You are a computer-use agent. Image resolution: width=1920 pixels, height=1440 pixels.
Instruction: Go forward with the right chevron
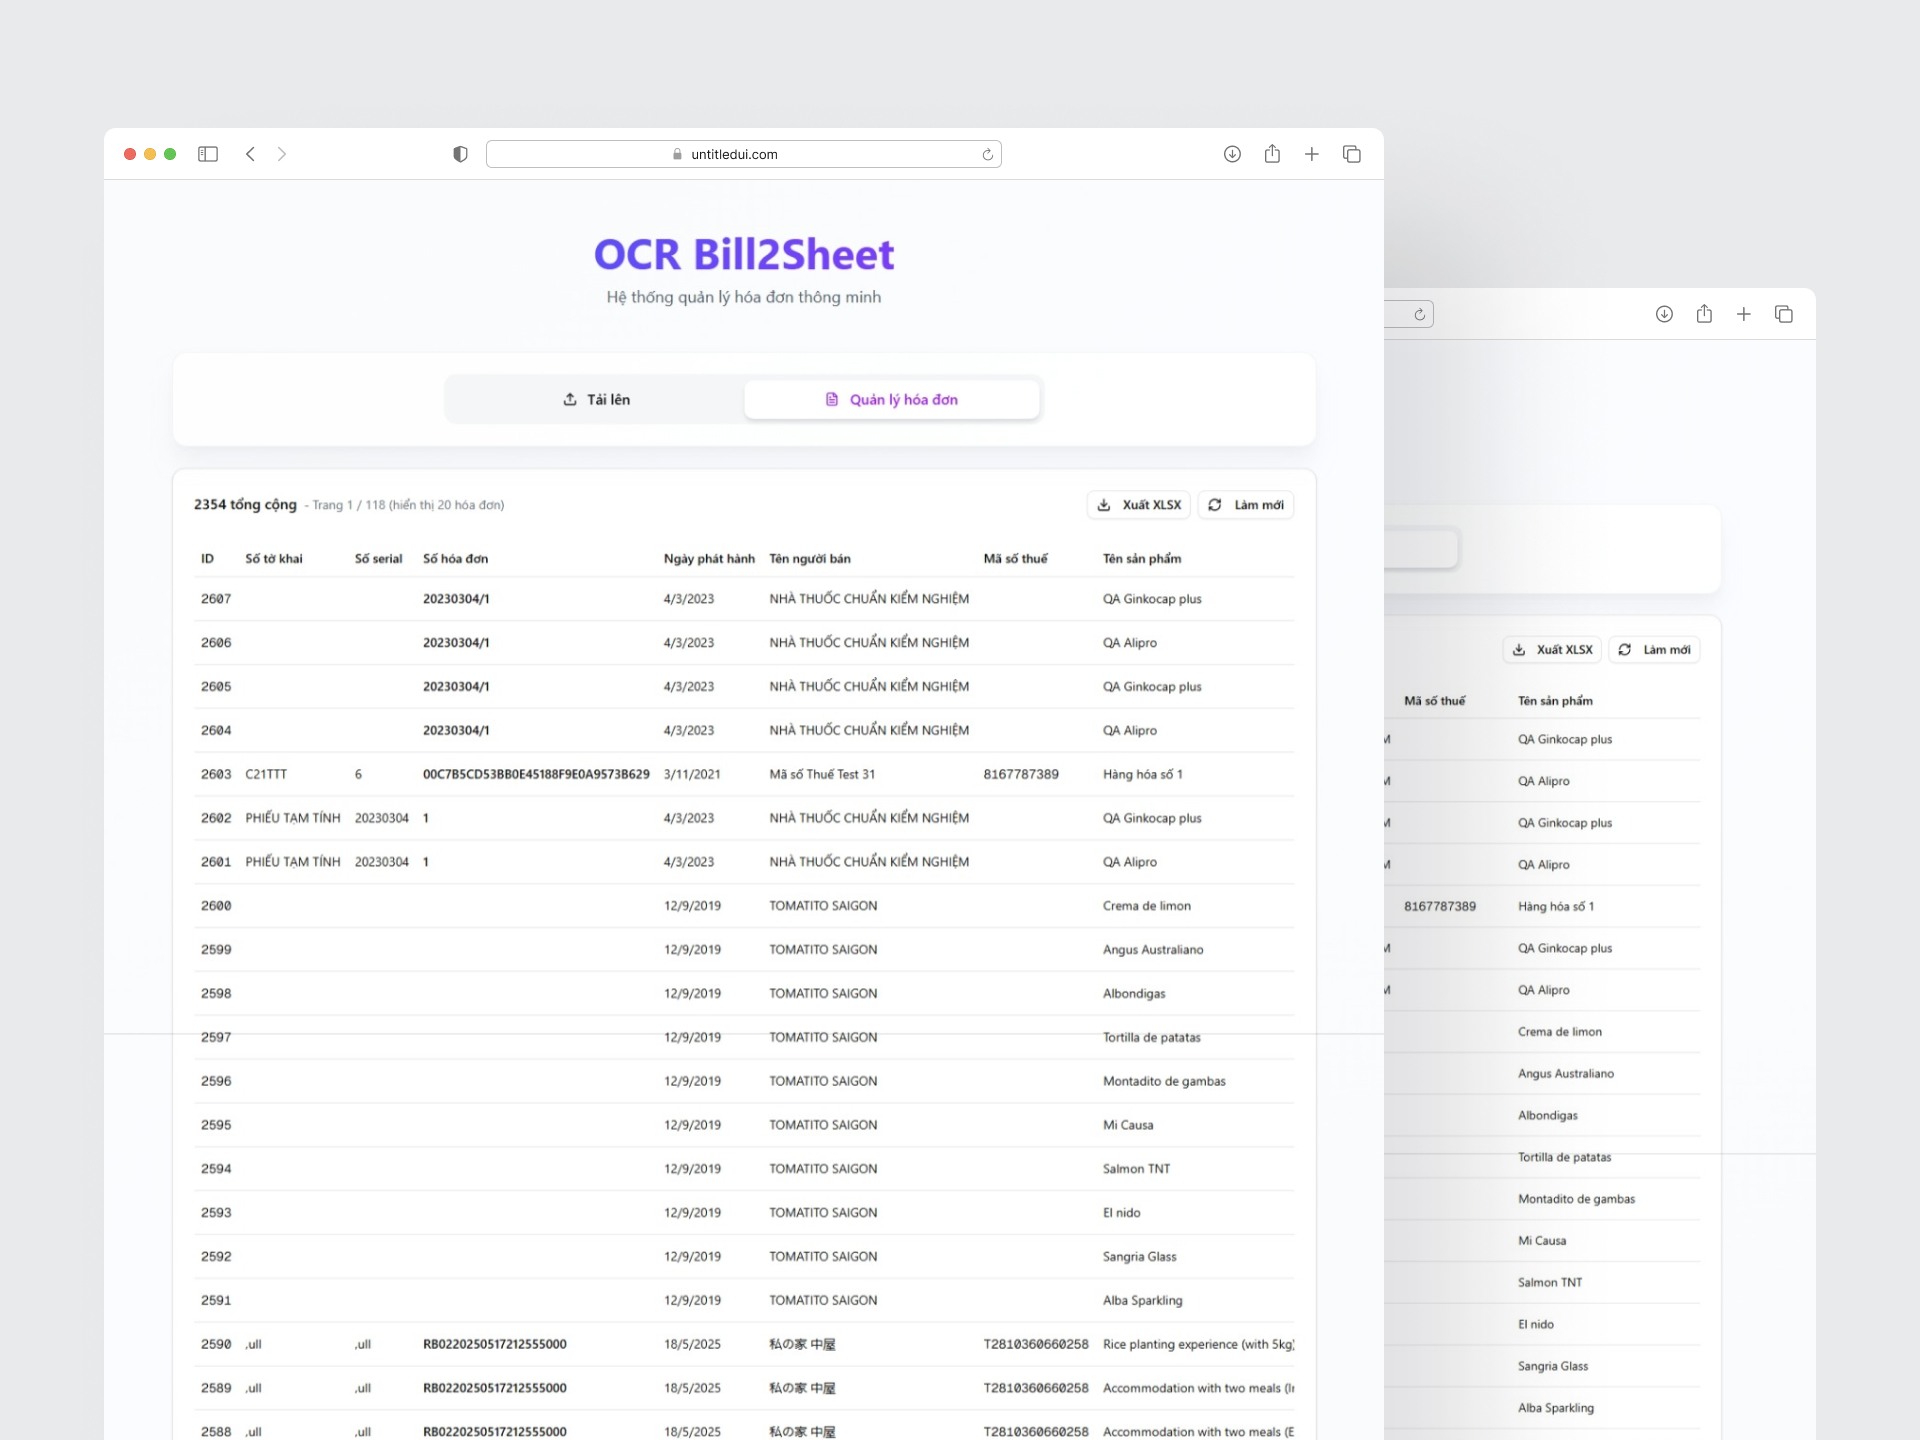[282, 154]
